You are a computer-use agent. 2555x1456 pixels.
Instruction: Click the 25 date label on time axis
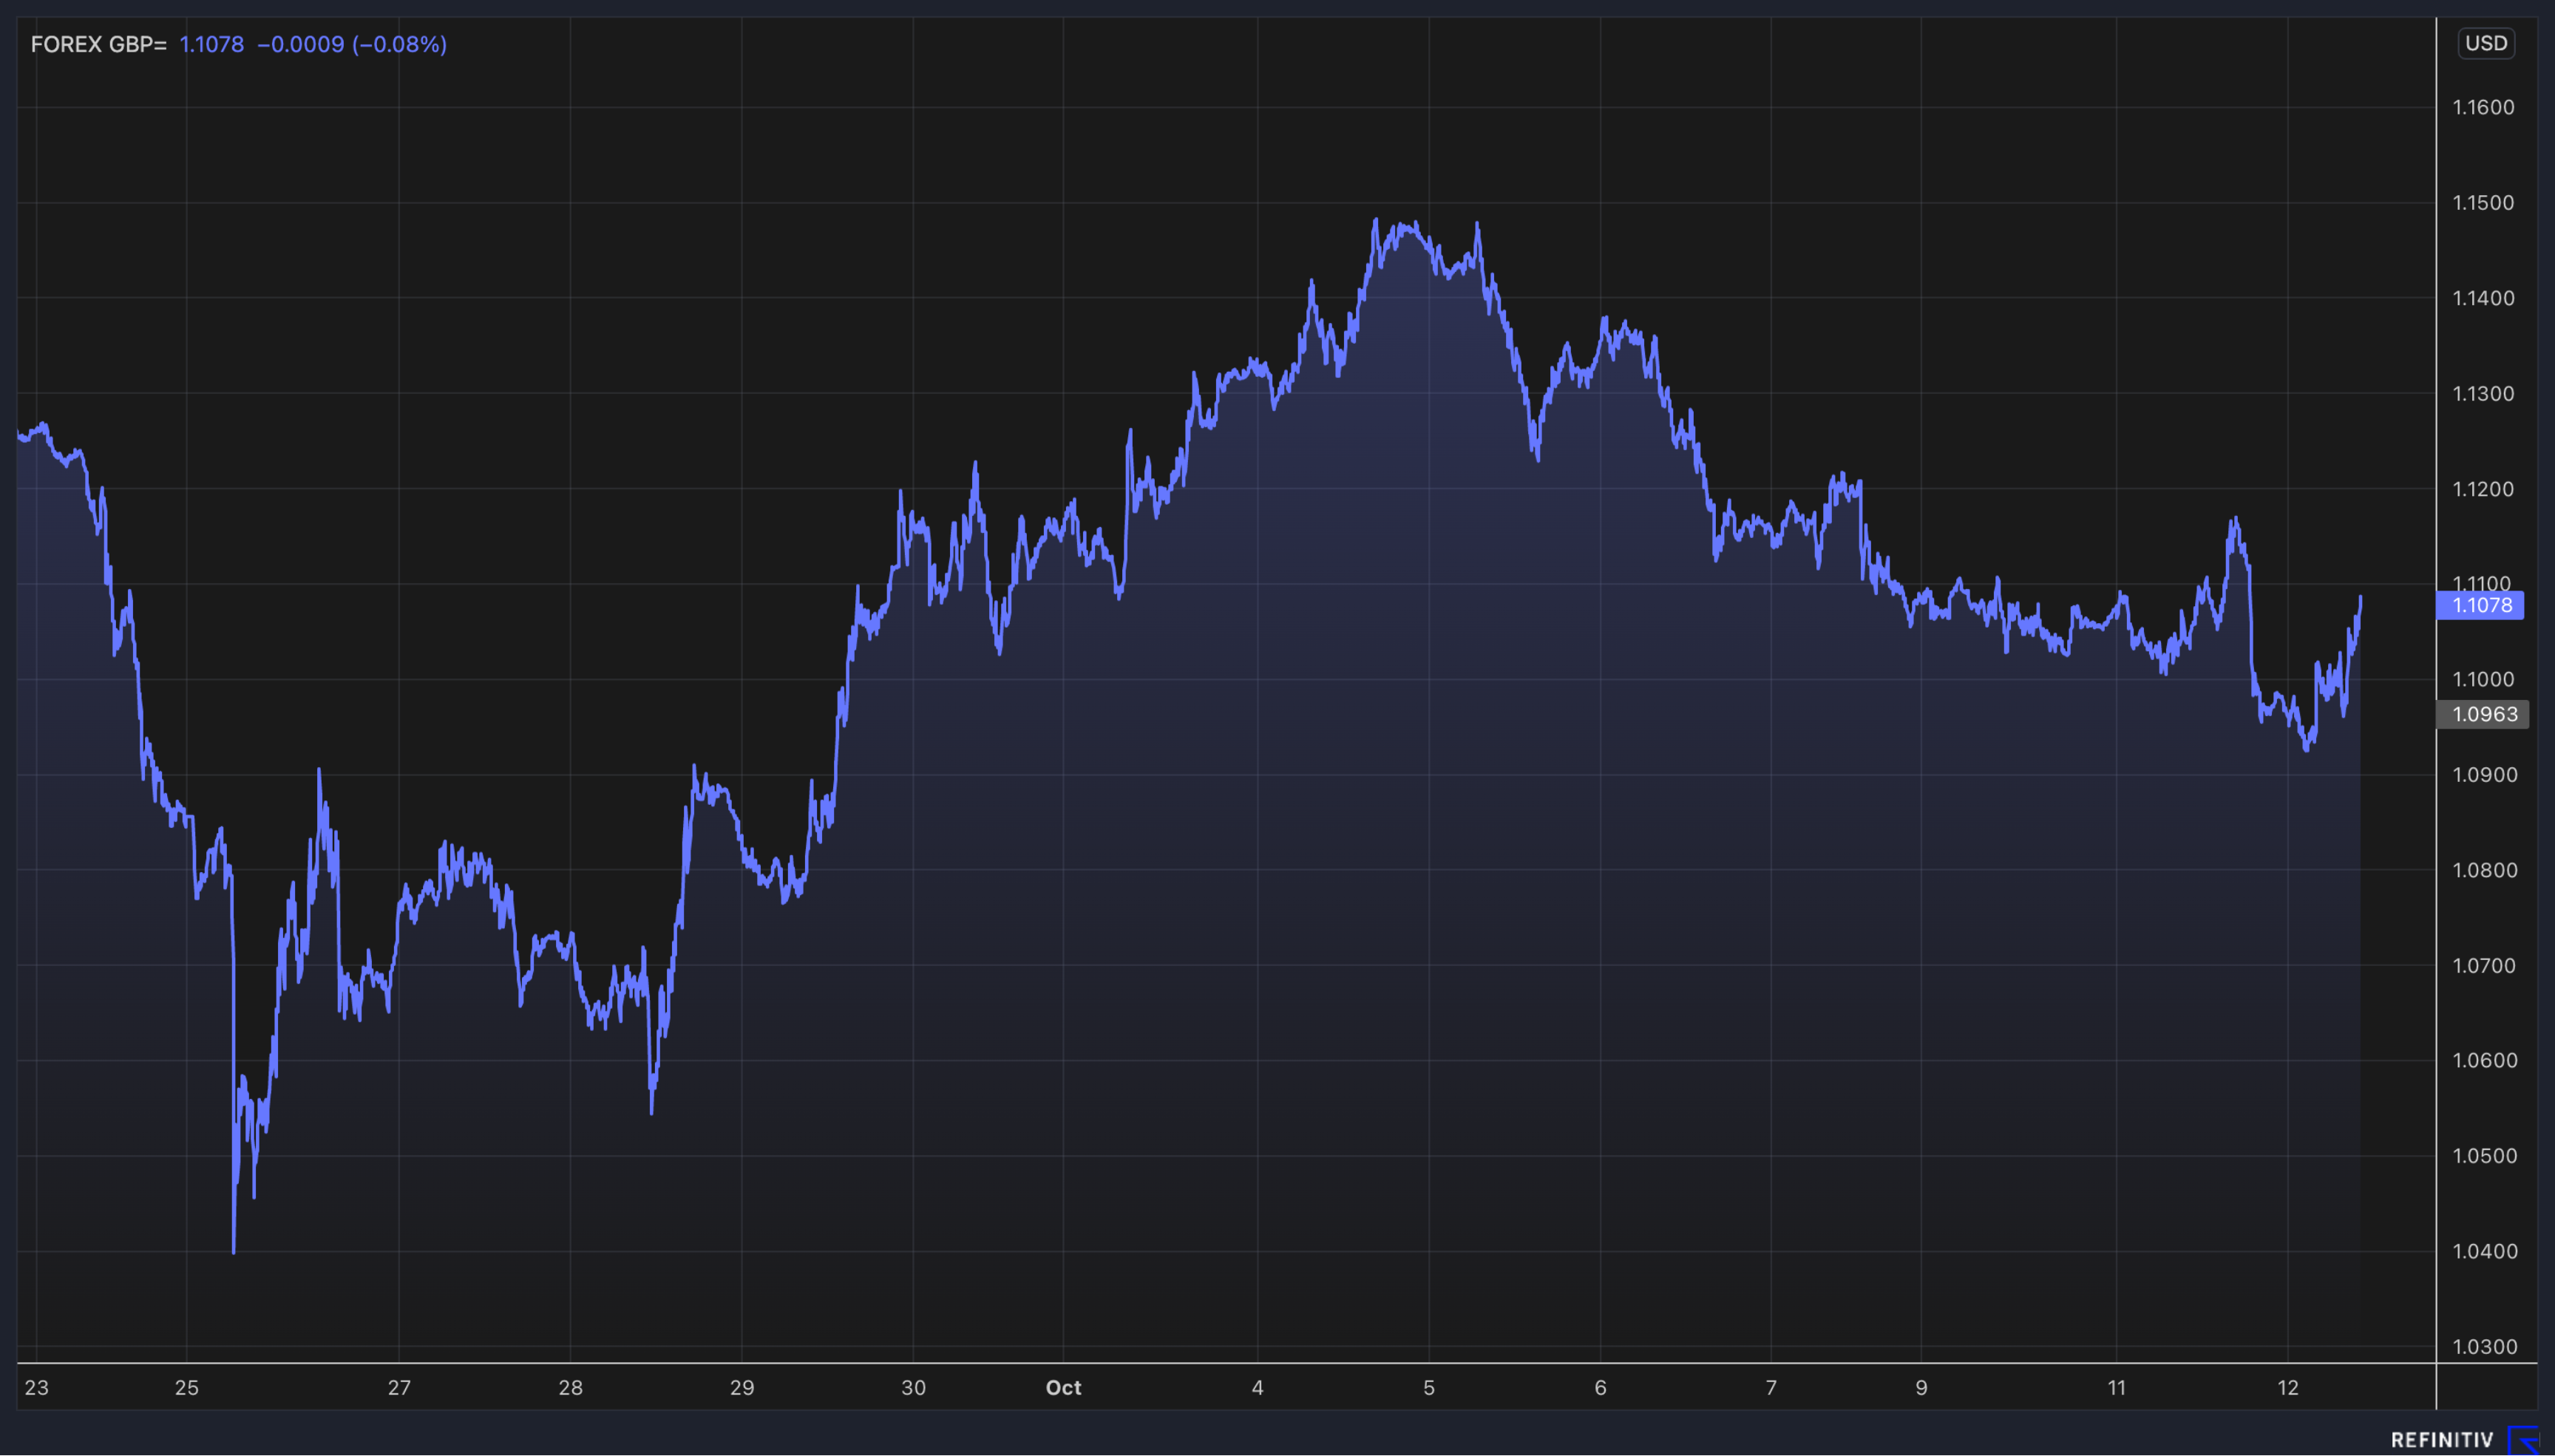coord(187,1387)
